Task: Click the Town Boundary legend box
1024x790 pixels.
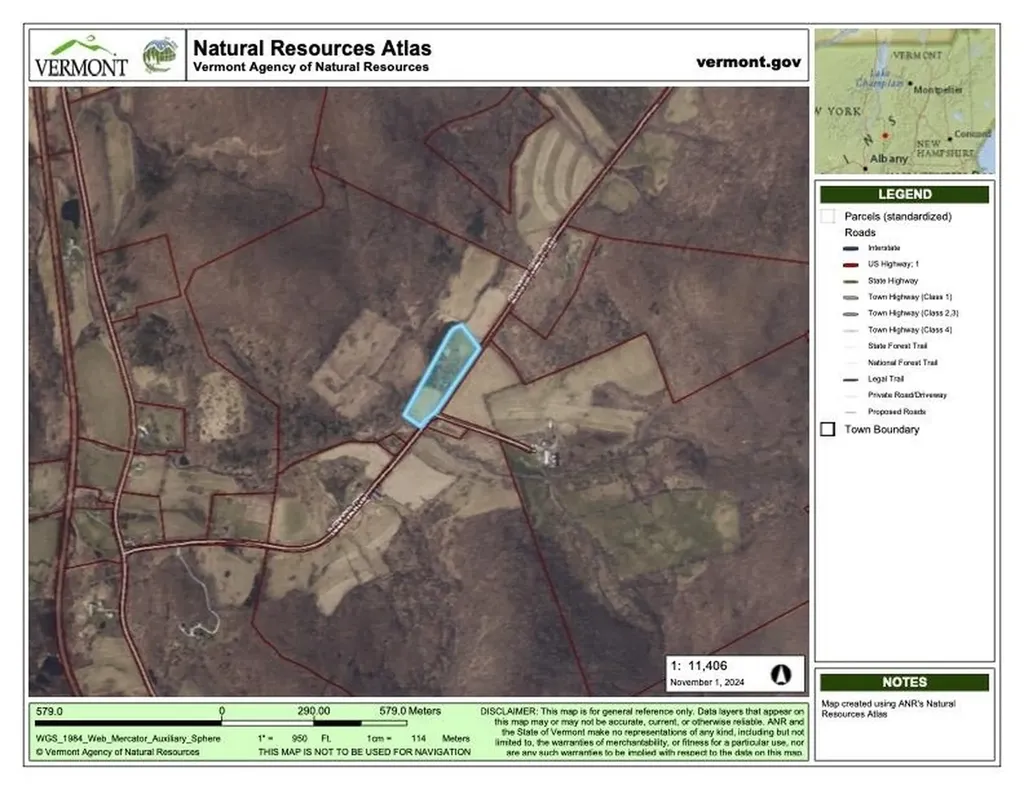Action: tap(828, 429)
